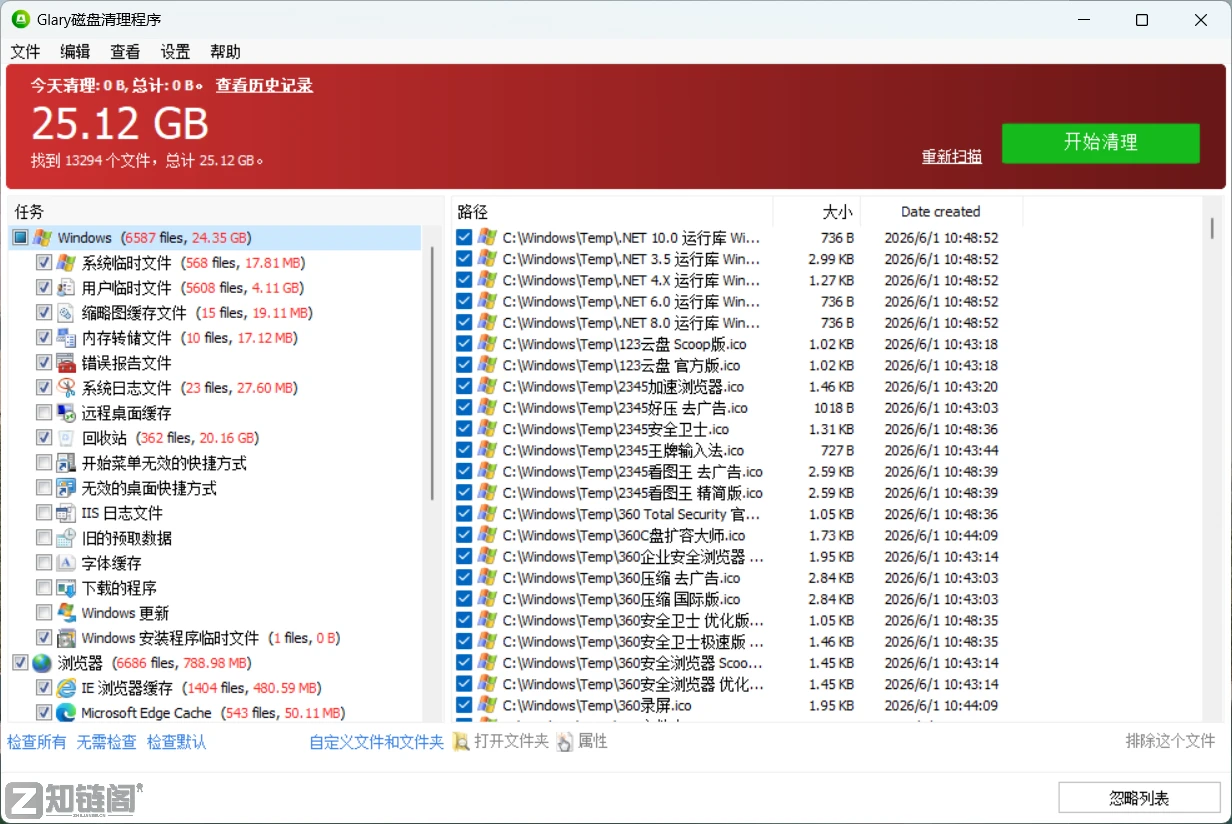
Task: Click the 远程桌面缓存 icon
Action: tap(66, 413)
